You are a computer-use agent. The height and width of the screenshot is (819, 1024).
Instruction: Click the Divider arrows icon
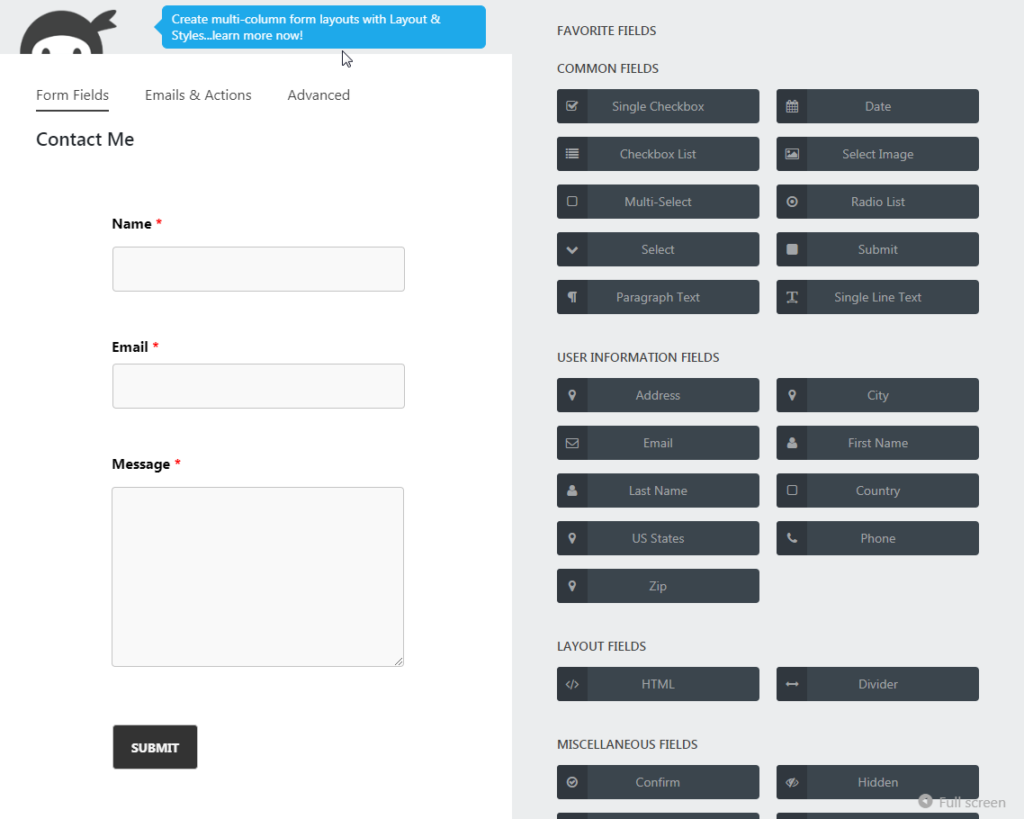click(x=792, y=684)
